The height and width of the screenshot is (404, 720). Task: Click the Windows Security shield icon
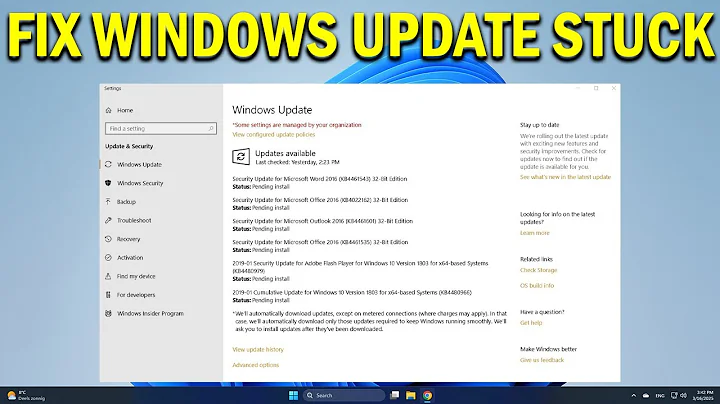pyautogui.click(x=108, y=183)
